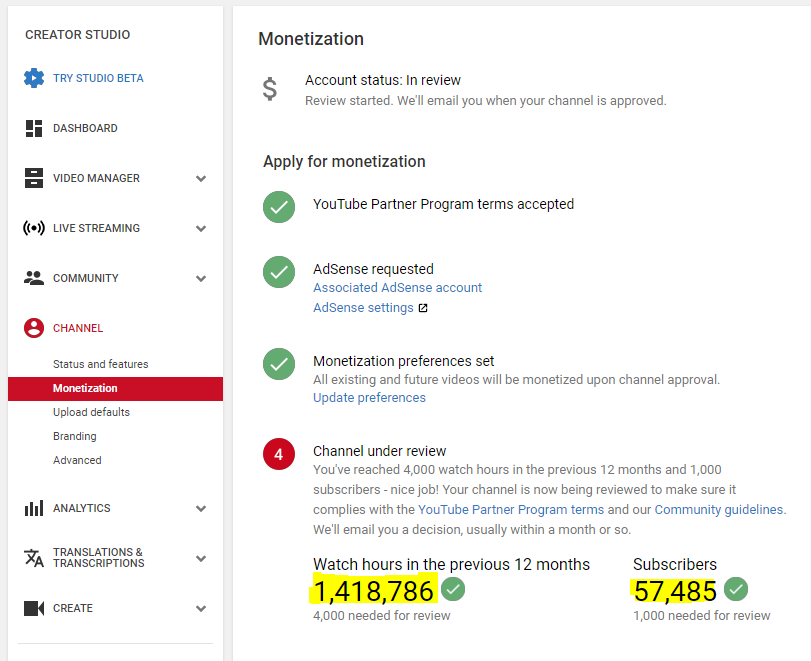Click the green check beside subscribers count
The image size is (811, 661).
tap(736, 589)
